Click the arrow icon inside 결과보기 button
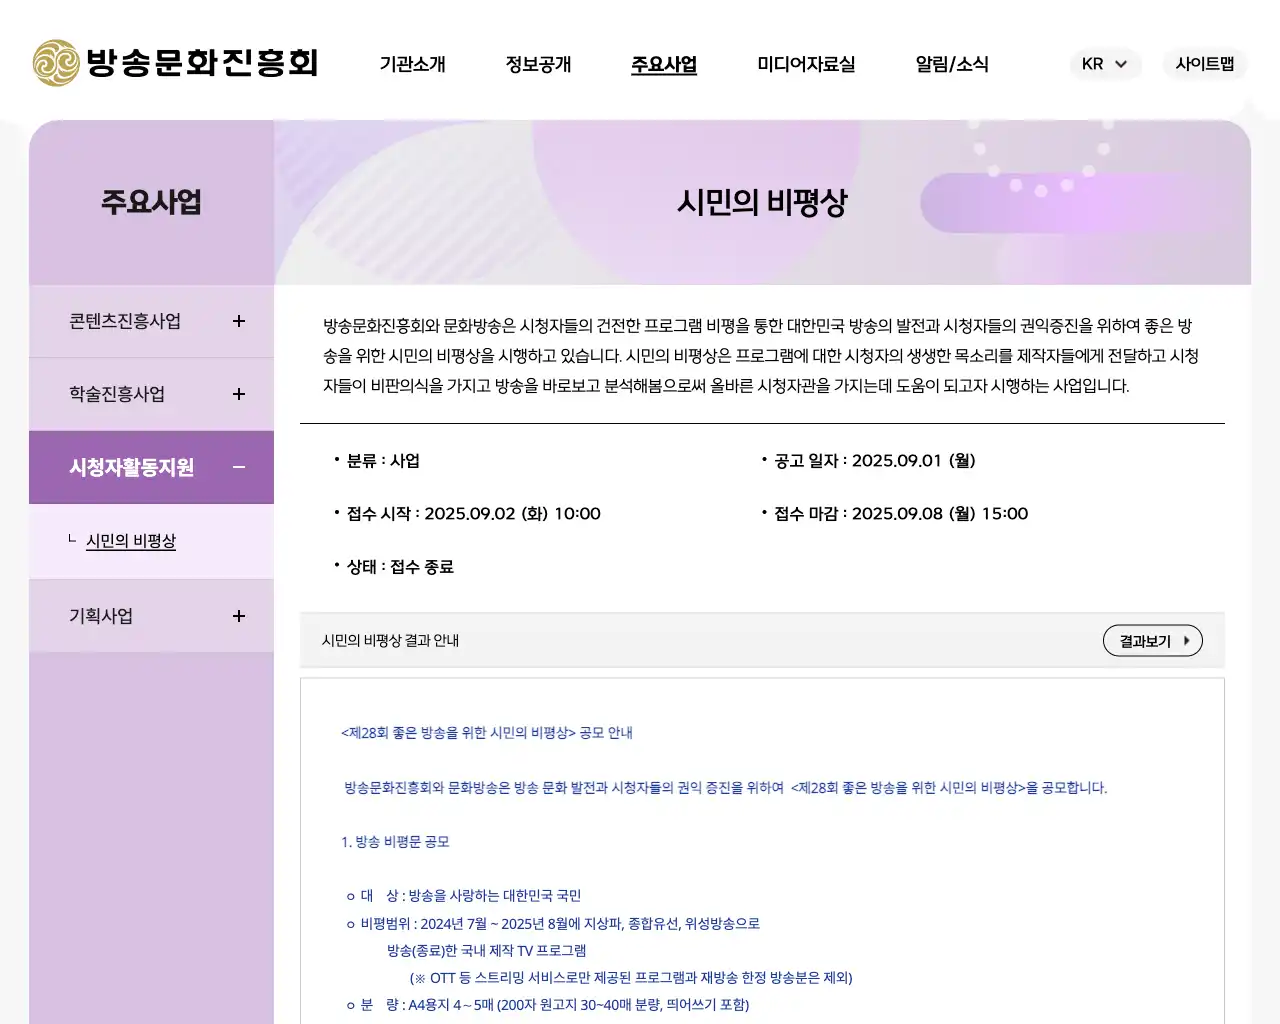1280x1024 pixels. 1186,640
